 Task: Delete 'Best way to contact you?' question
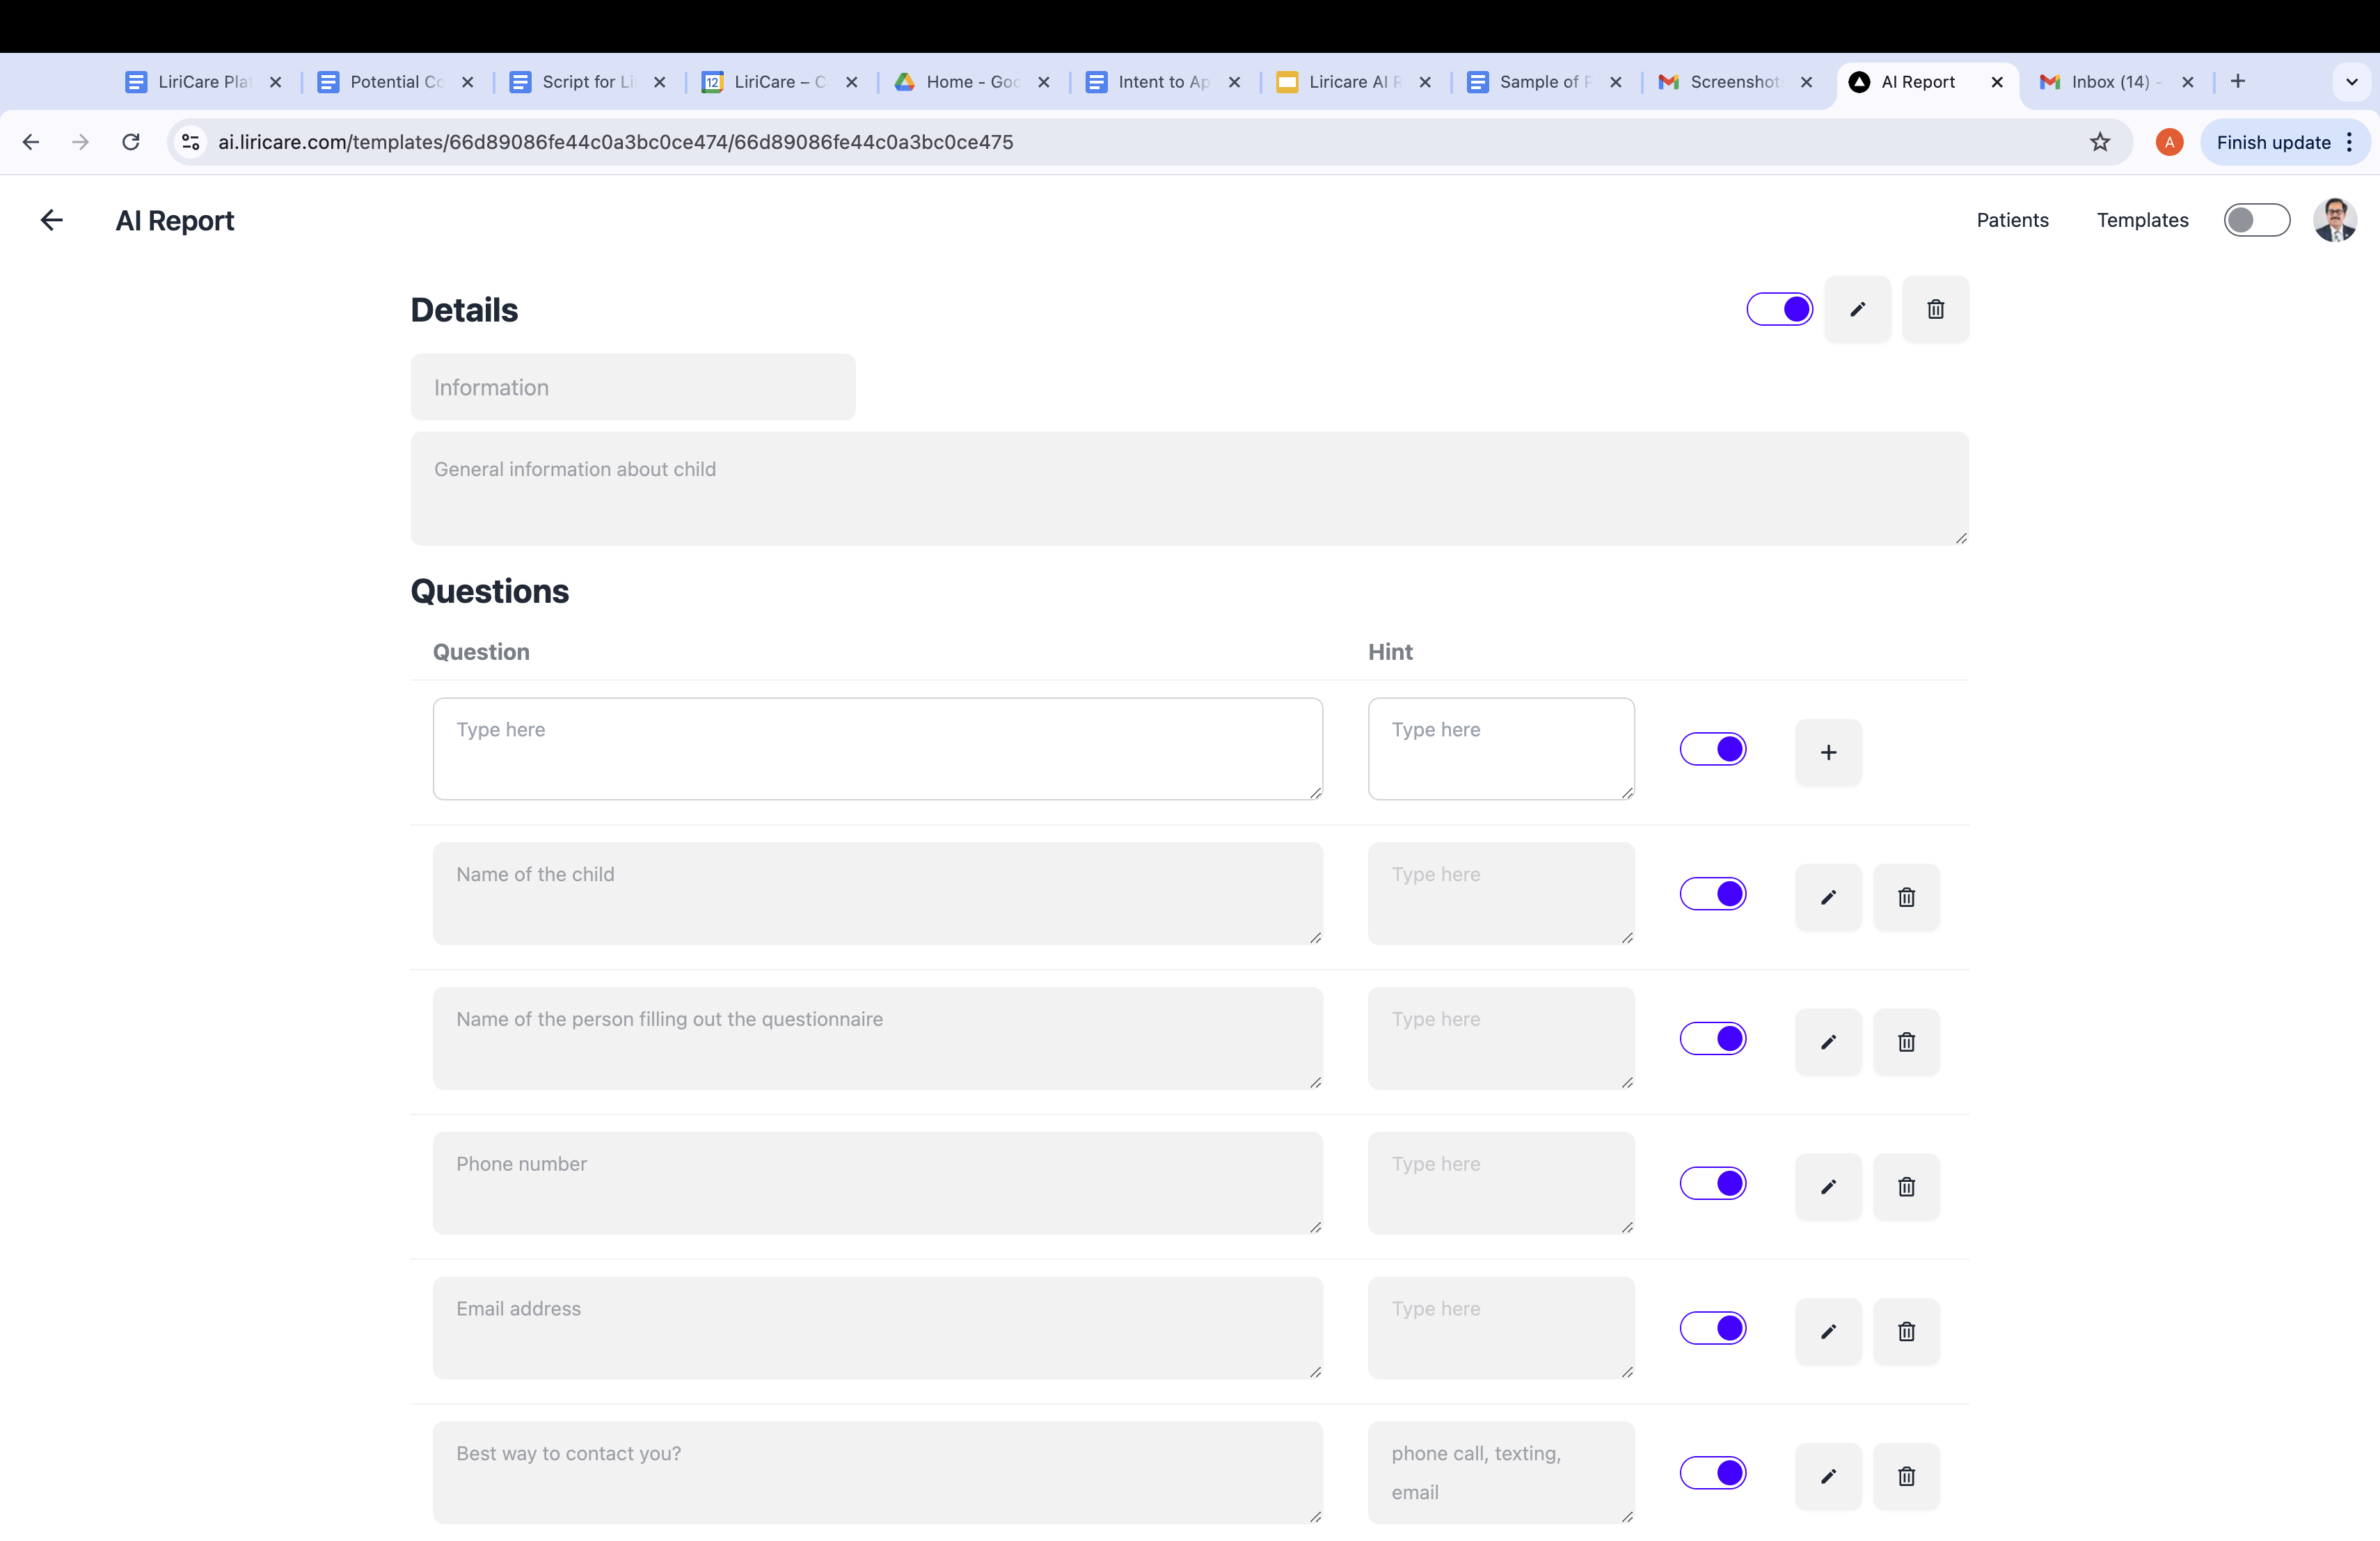(1906, 1476)
